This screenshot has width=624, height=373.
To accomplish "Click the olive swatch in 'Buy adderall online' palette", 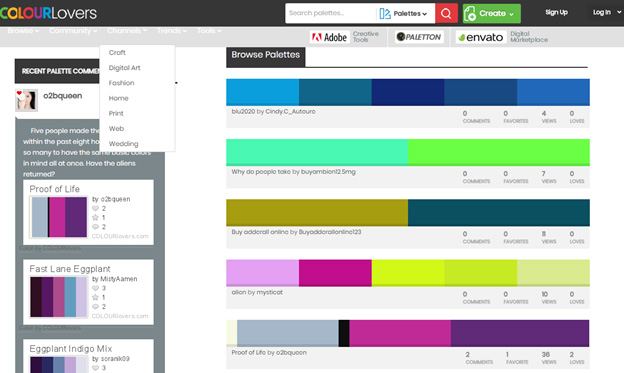I will (x=317, y=213).
